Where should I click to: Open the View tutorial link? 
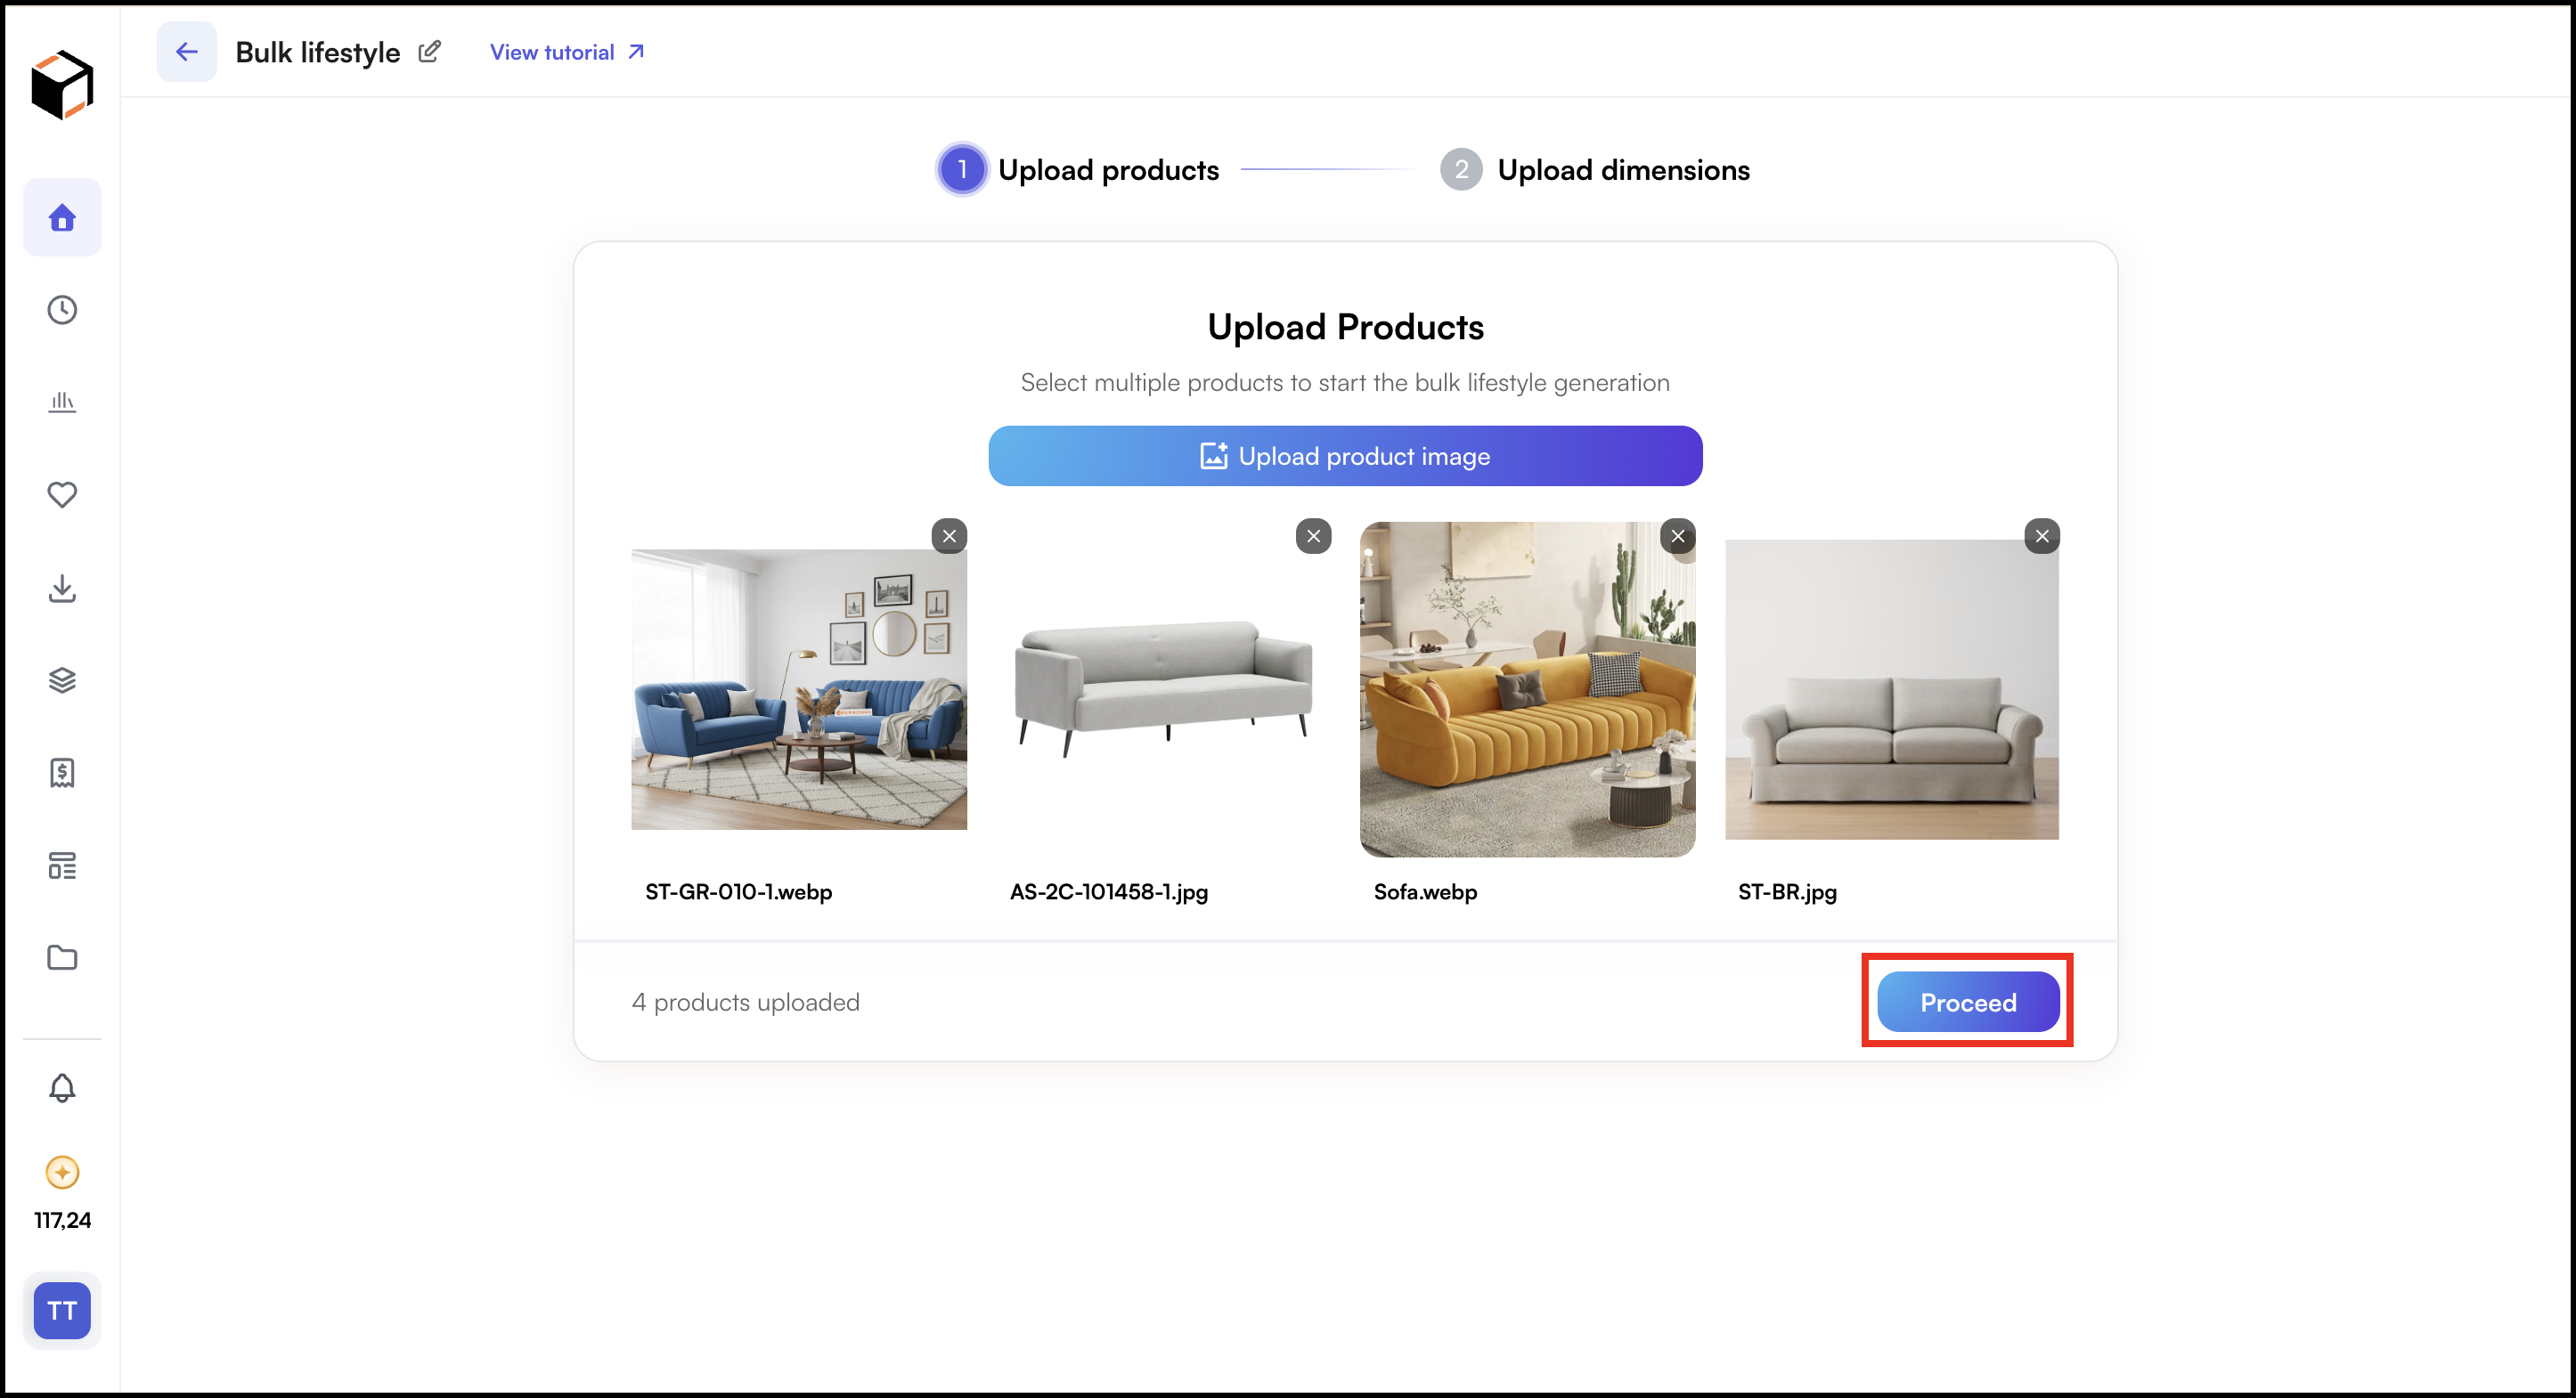tap(567, 52)
